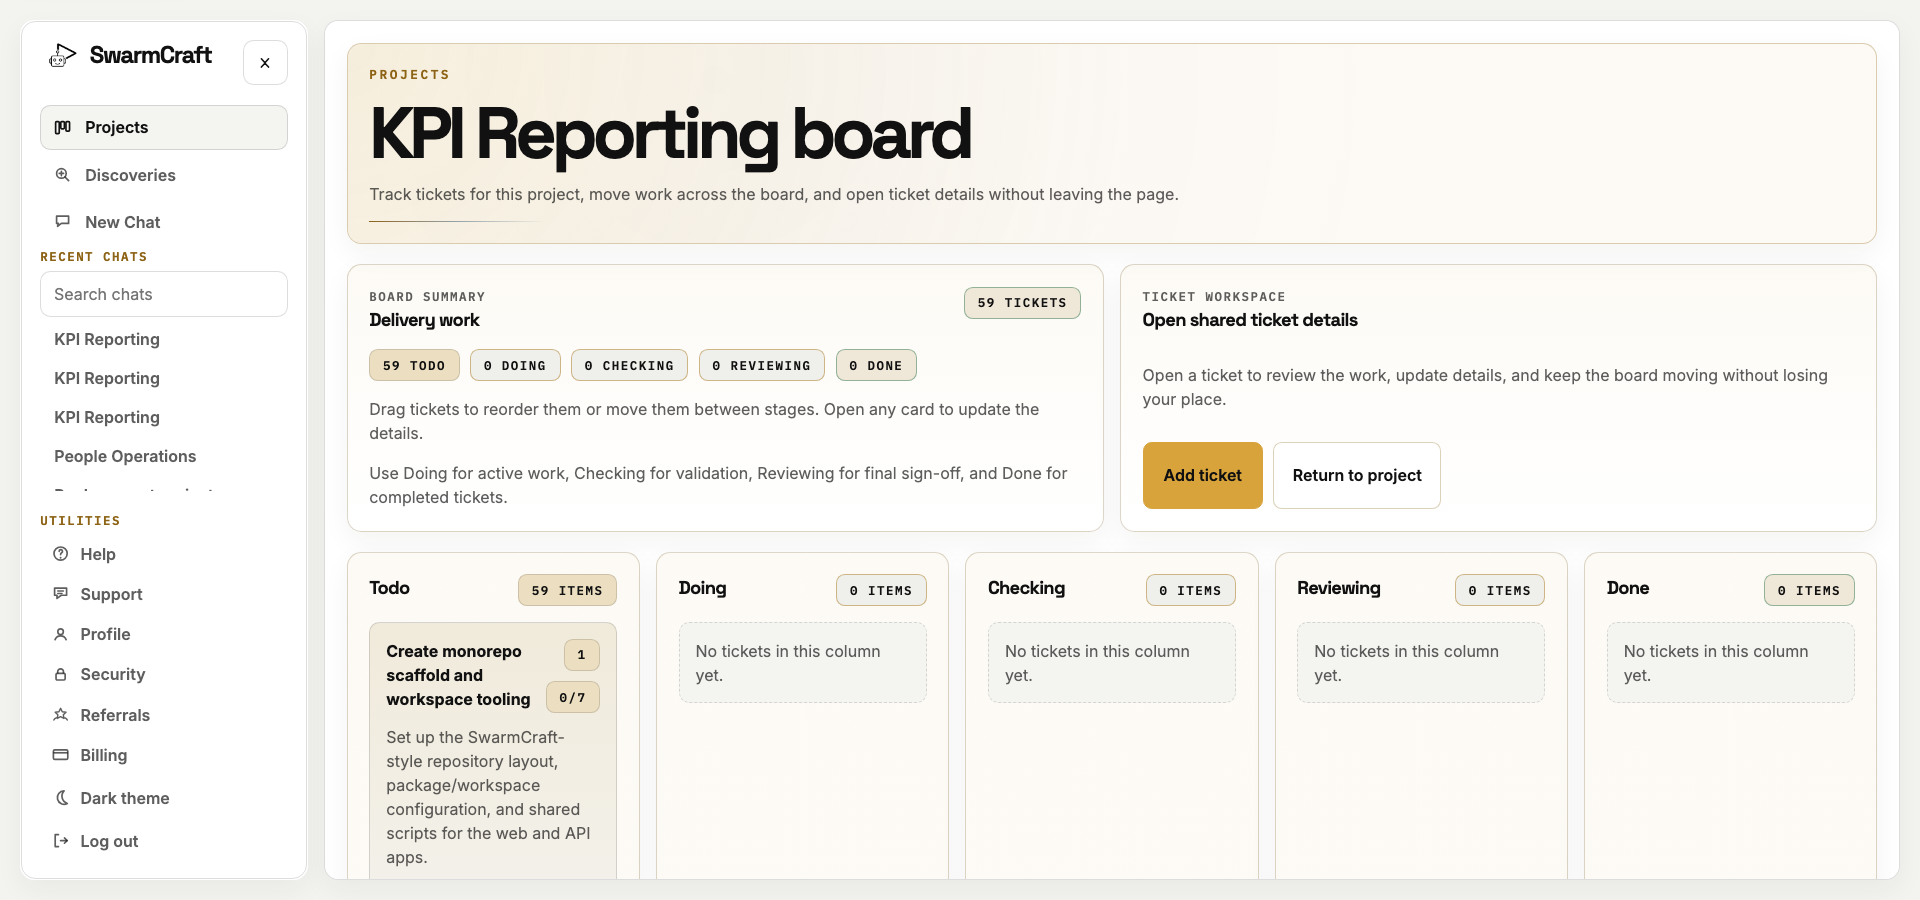Image resolution: width=1920 pixels, height=900 pixels.
Task: Click the Profile person icon
Action: coord(61,634)
